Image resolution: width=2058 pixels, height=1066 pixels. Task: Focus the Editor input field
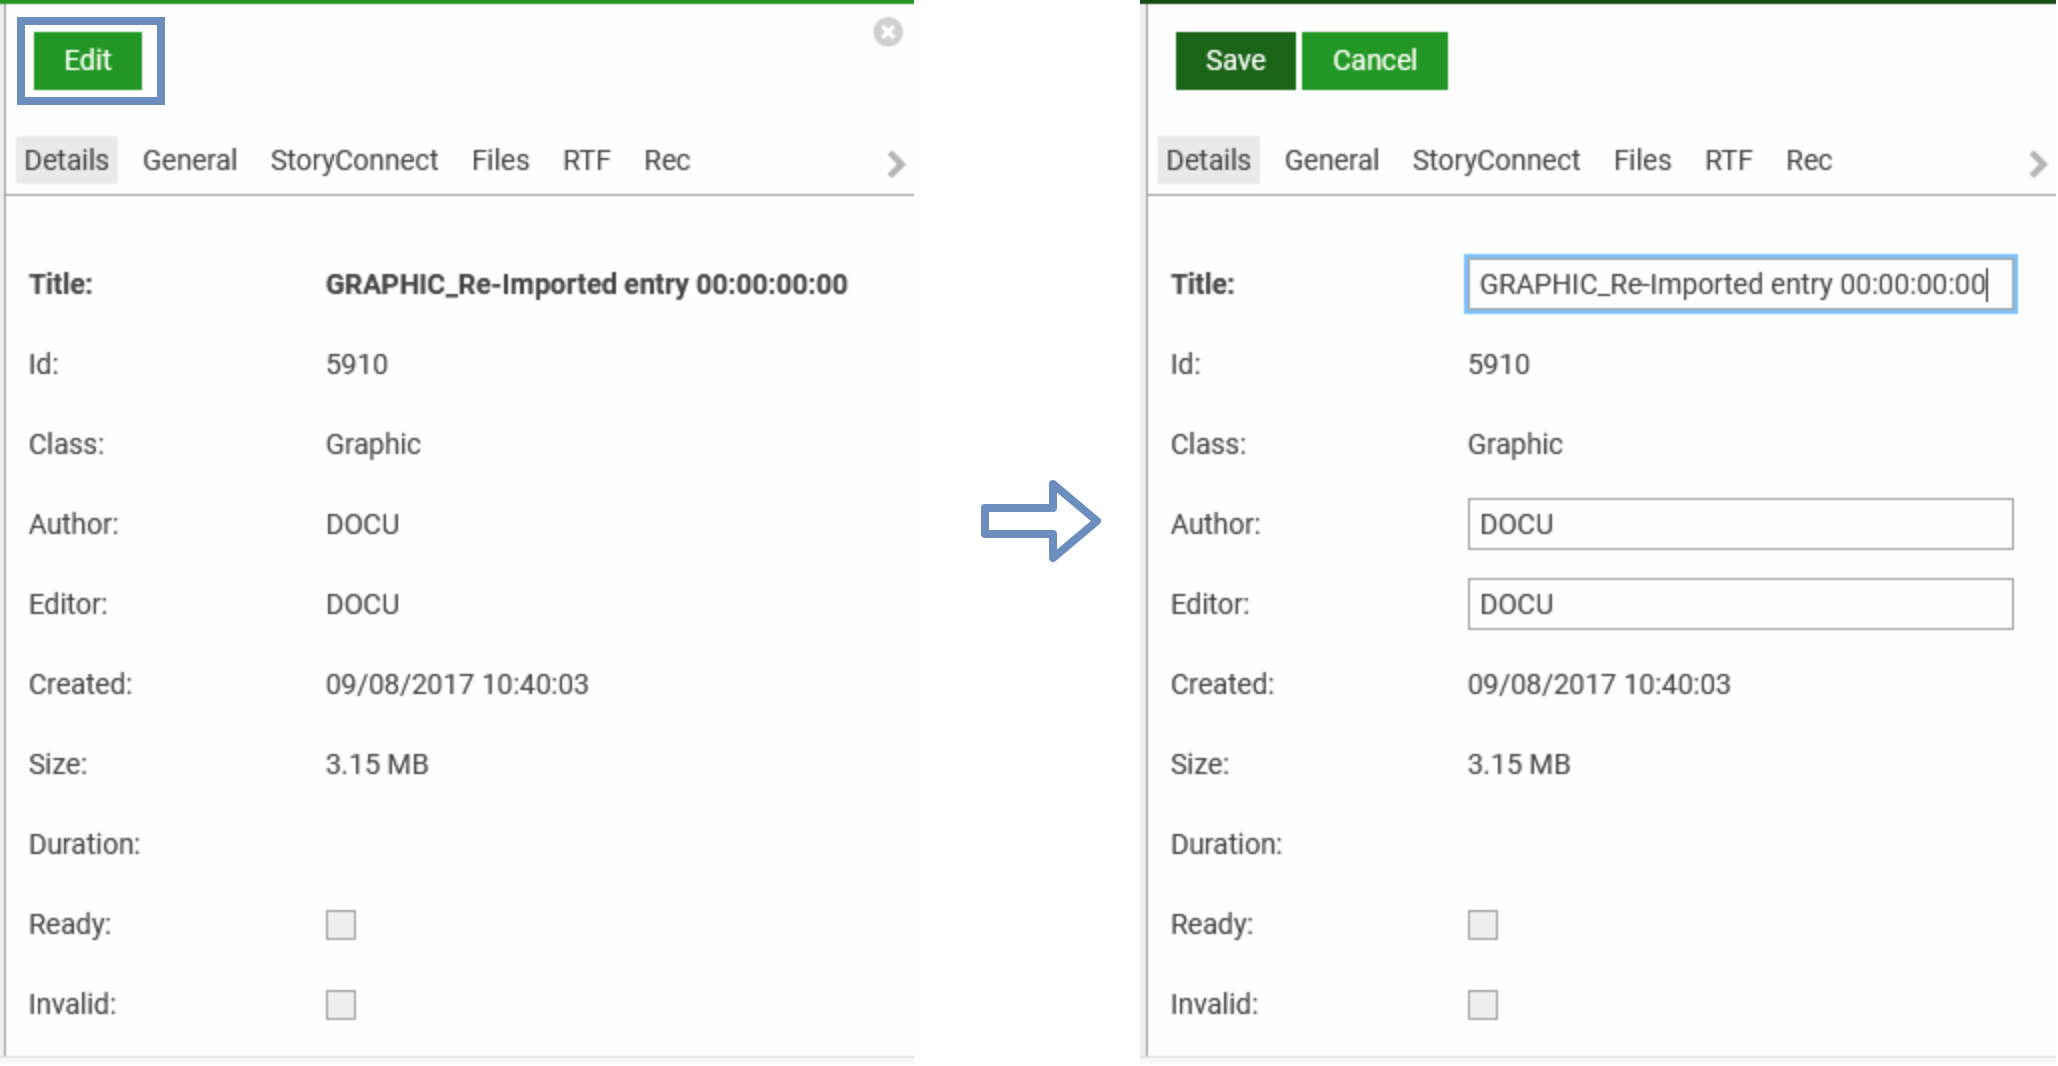(1739, 605)
